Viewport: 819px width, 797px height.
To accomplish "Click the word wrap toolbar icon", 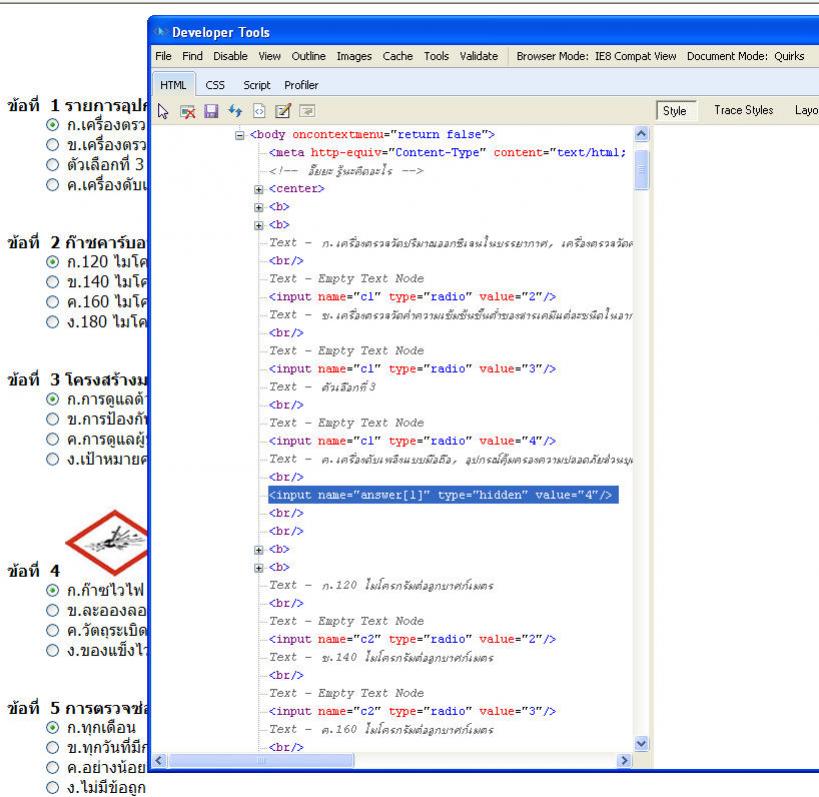I will pos(307,111).
